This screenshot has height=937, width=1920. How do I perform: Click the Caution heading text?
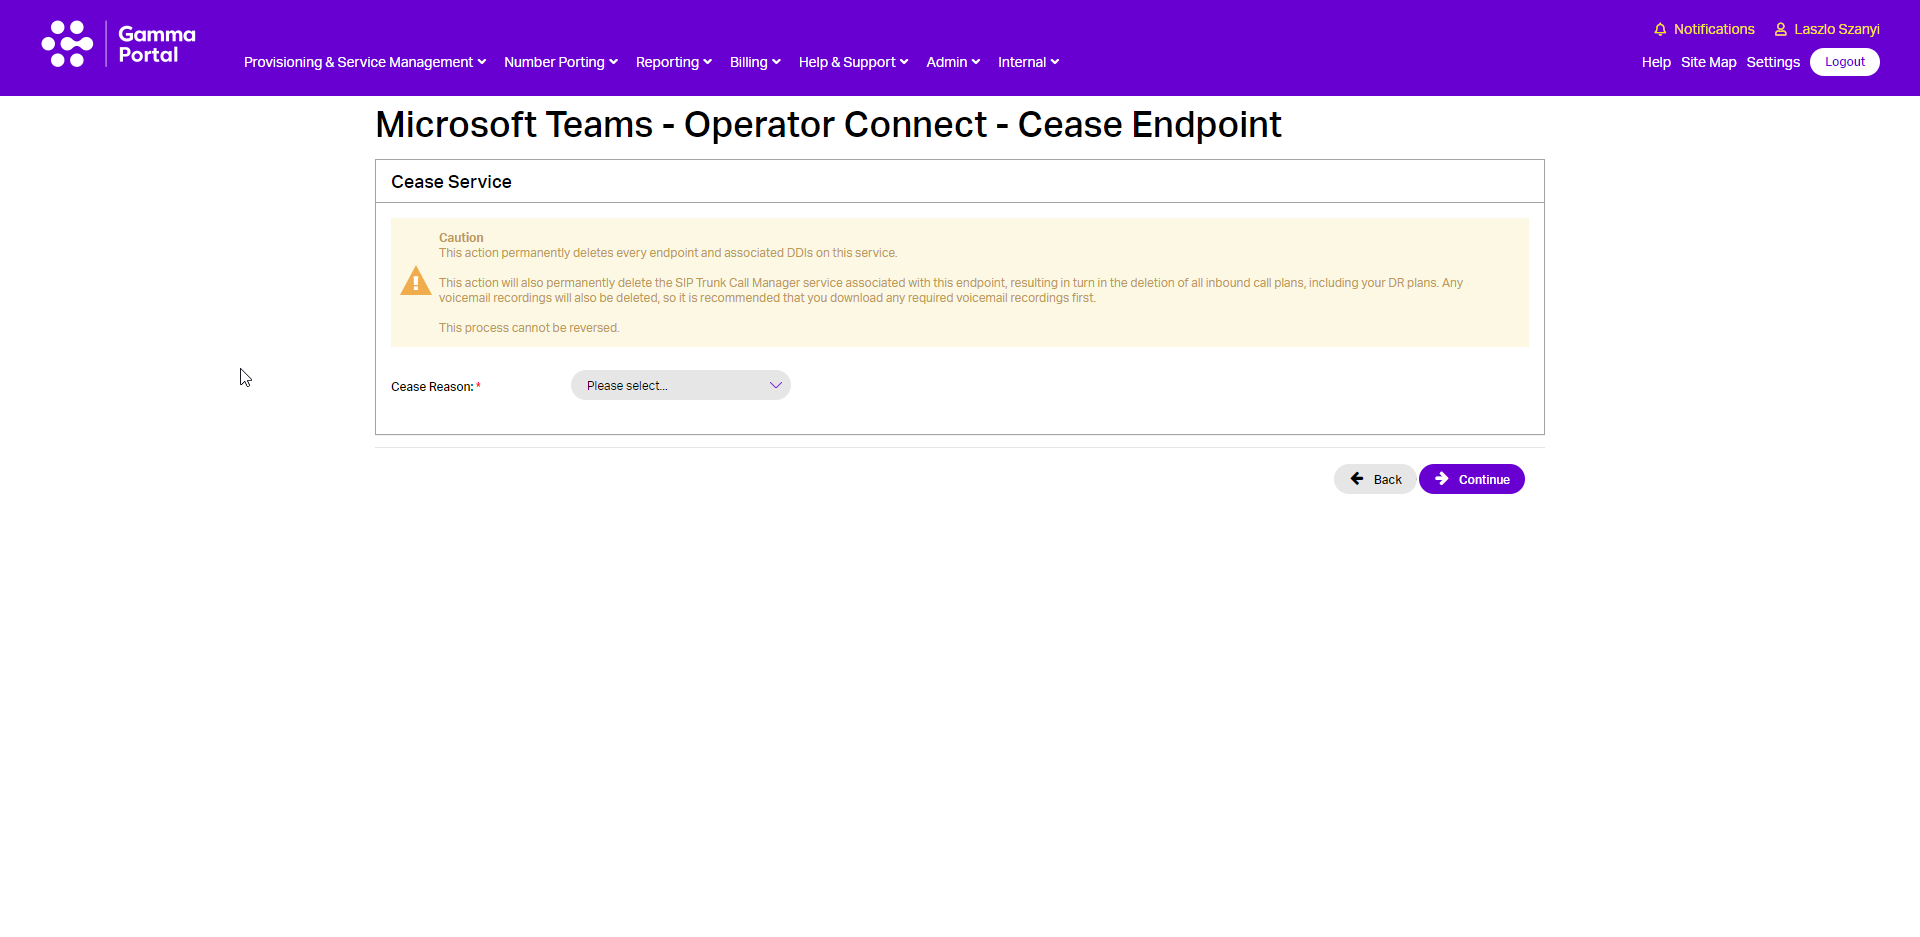click(x=461, y=238)
